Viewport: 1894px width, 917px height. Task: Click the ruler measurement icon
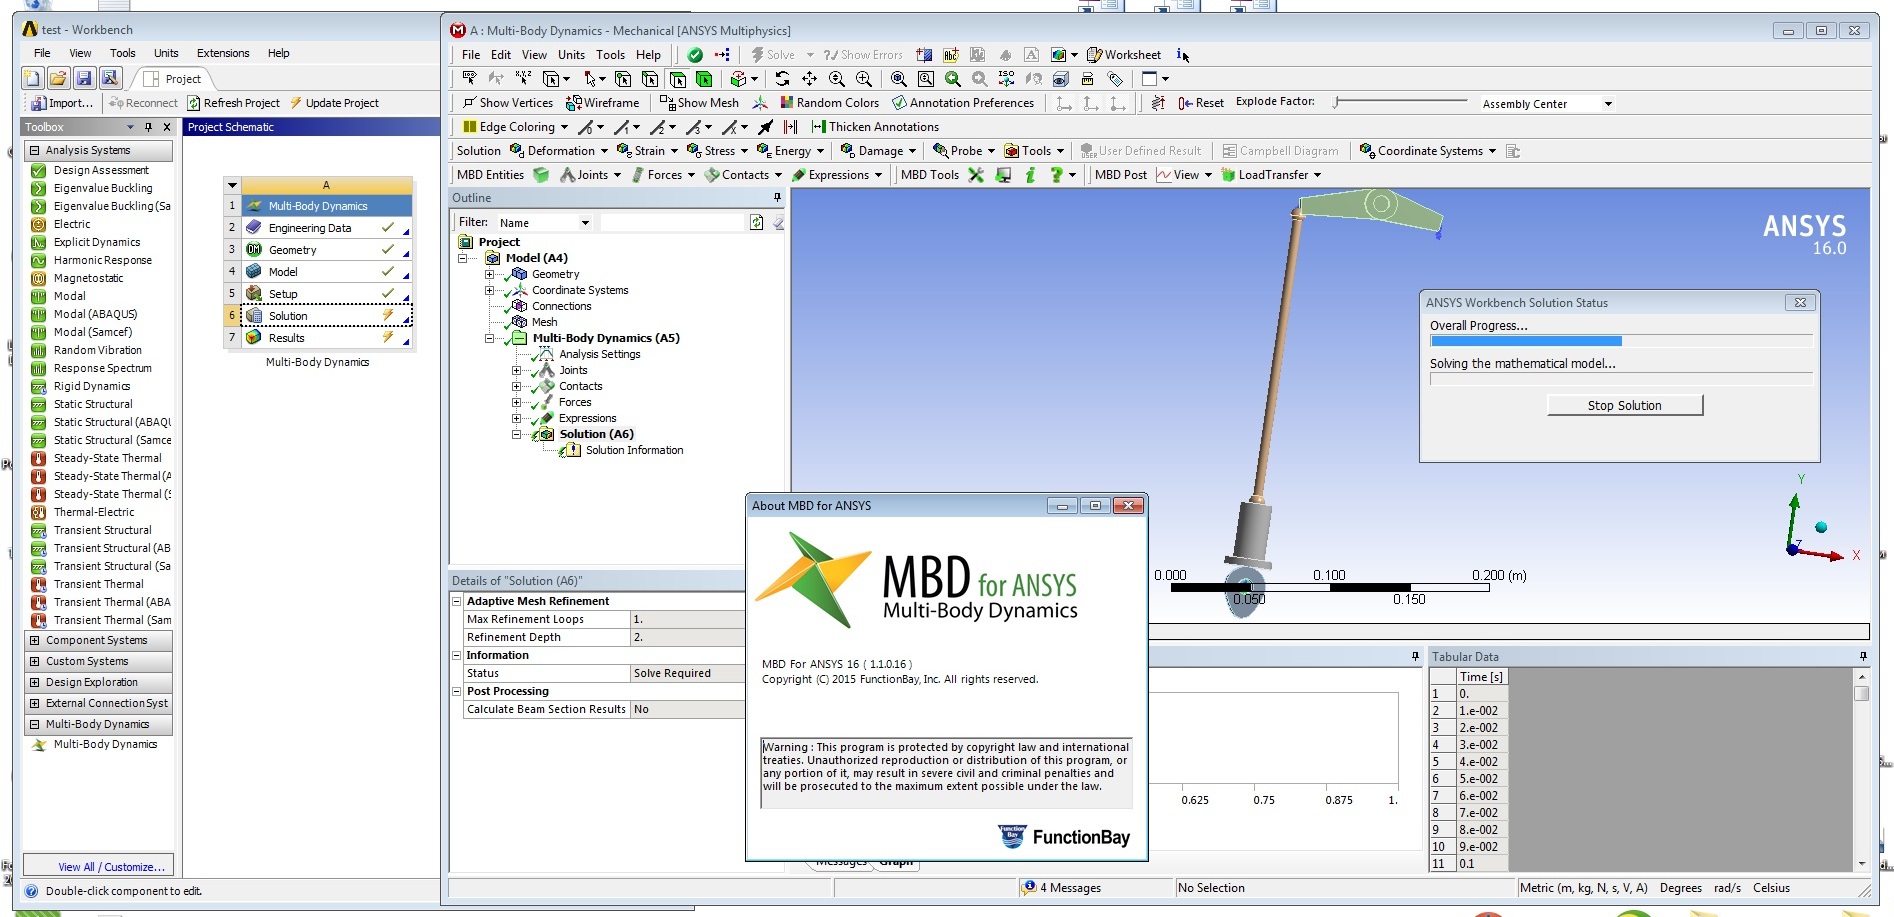(1087, 78)
